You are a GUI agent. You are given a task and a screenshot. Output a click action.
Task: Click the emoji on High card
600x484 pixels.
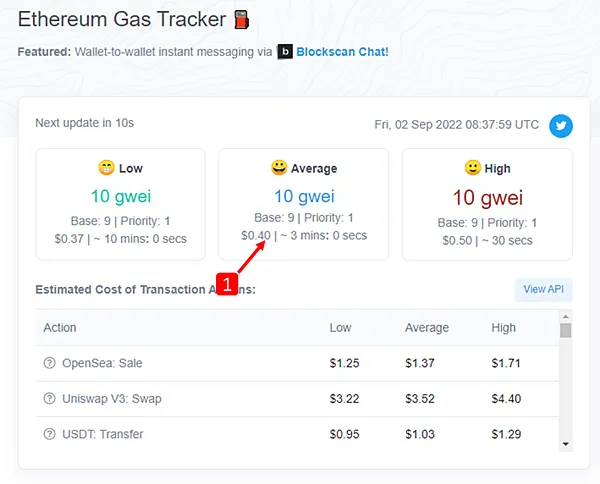(473, 168)
